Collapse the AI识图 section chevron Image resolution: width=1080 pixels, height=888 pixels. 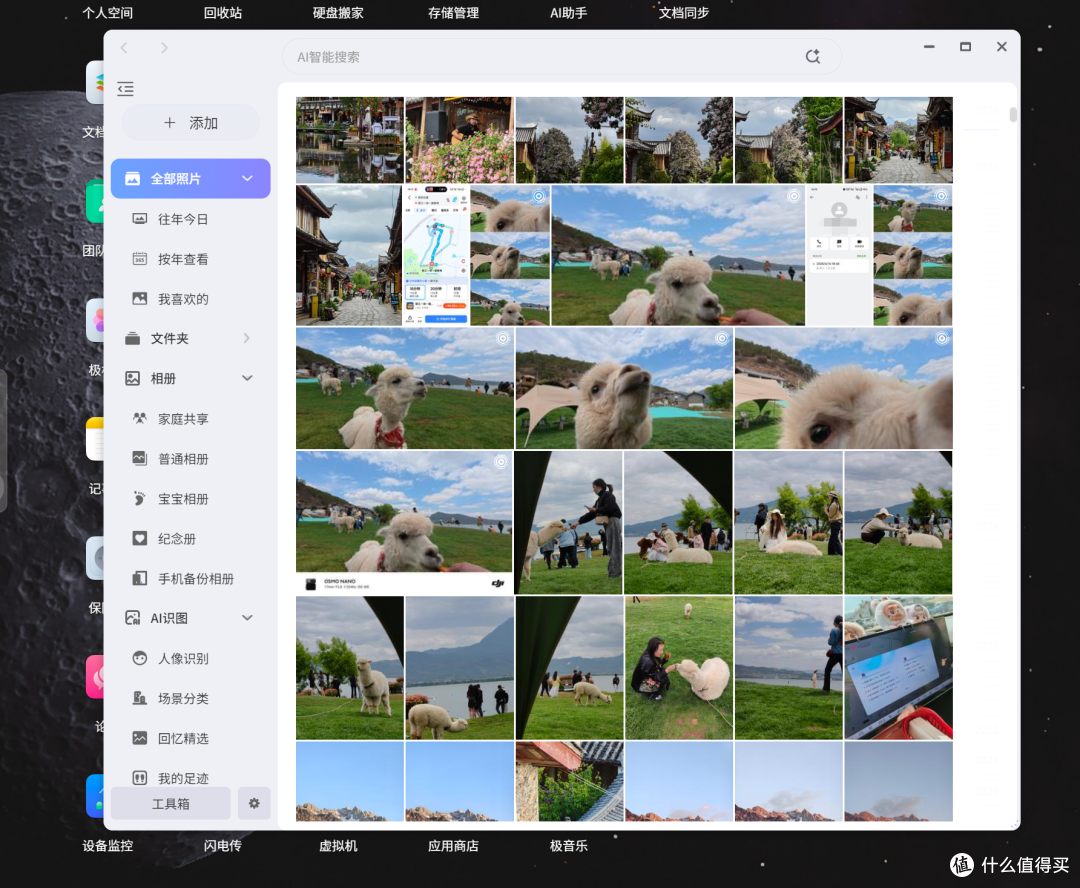coord(247,618)
